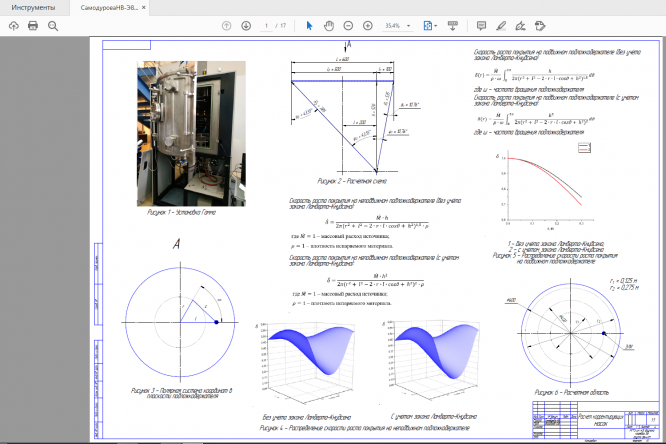Viewport: 666px width, 444px height.
Task: Enable the hand pan tool
Action: tap(328, 25)
